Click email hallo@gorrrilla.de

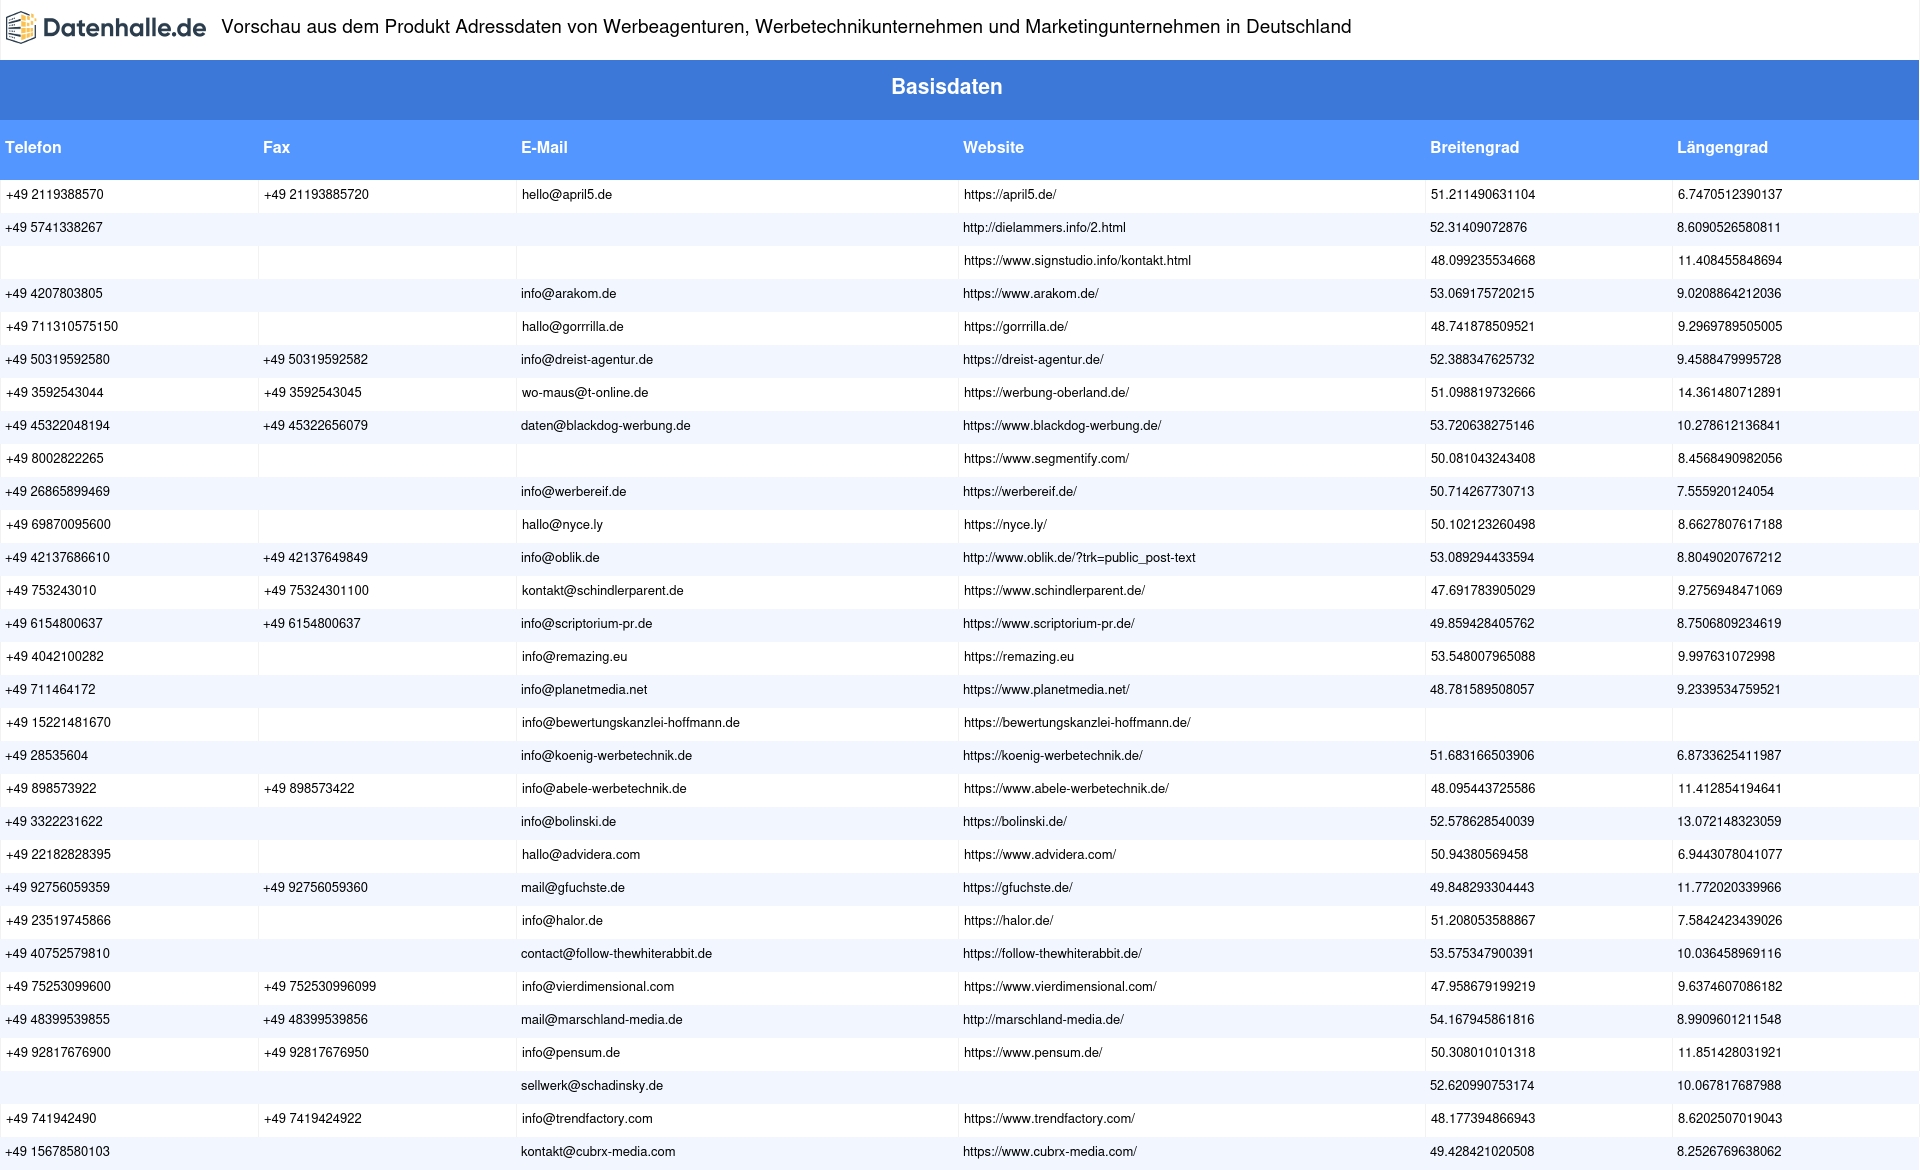[x=572, y=327]
